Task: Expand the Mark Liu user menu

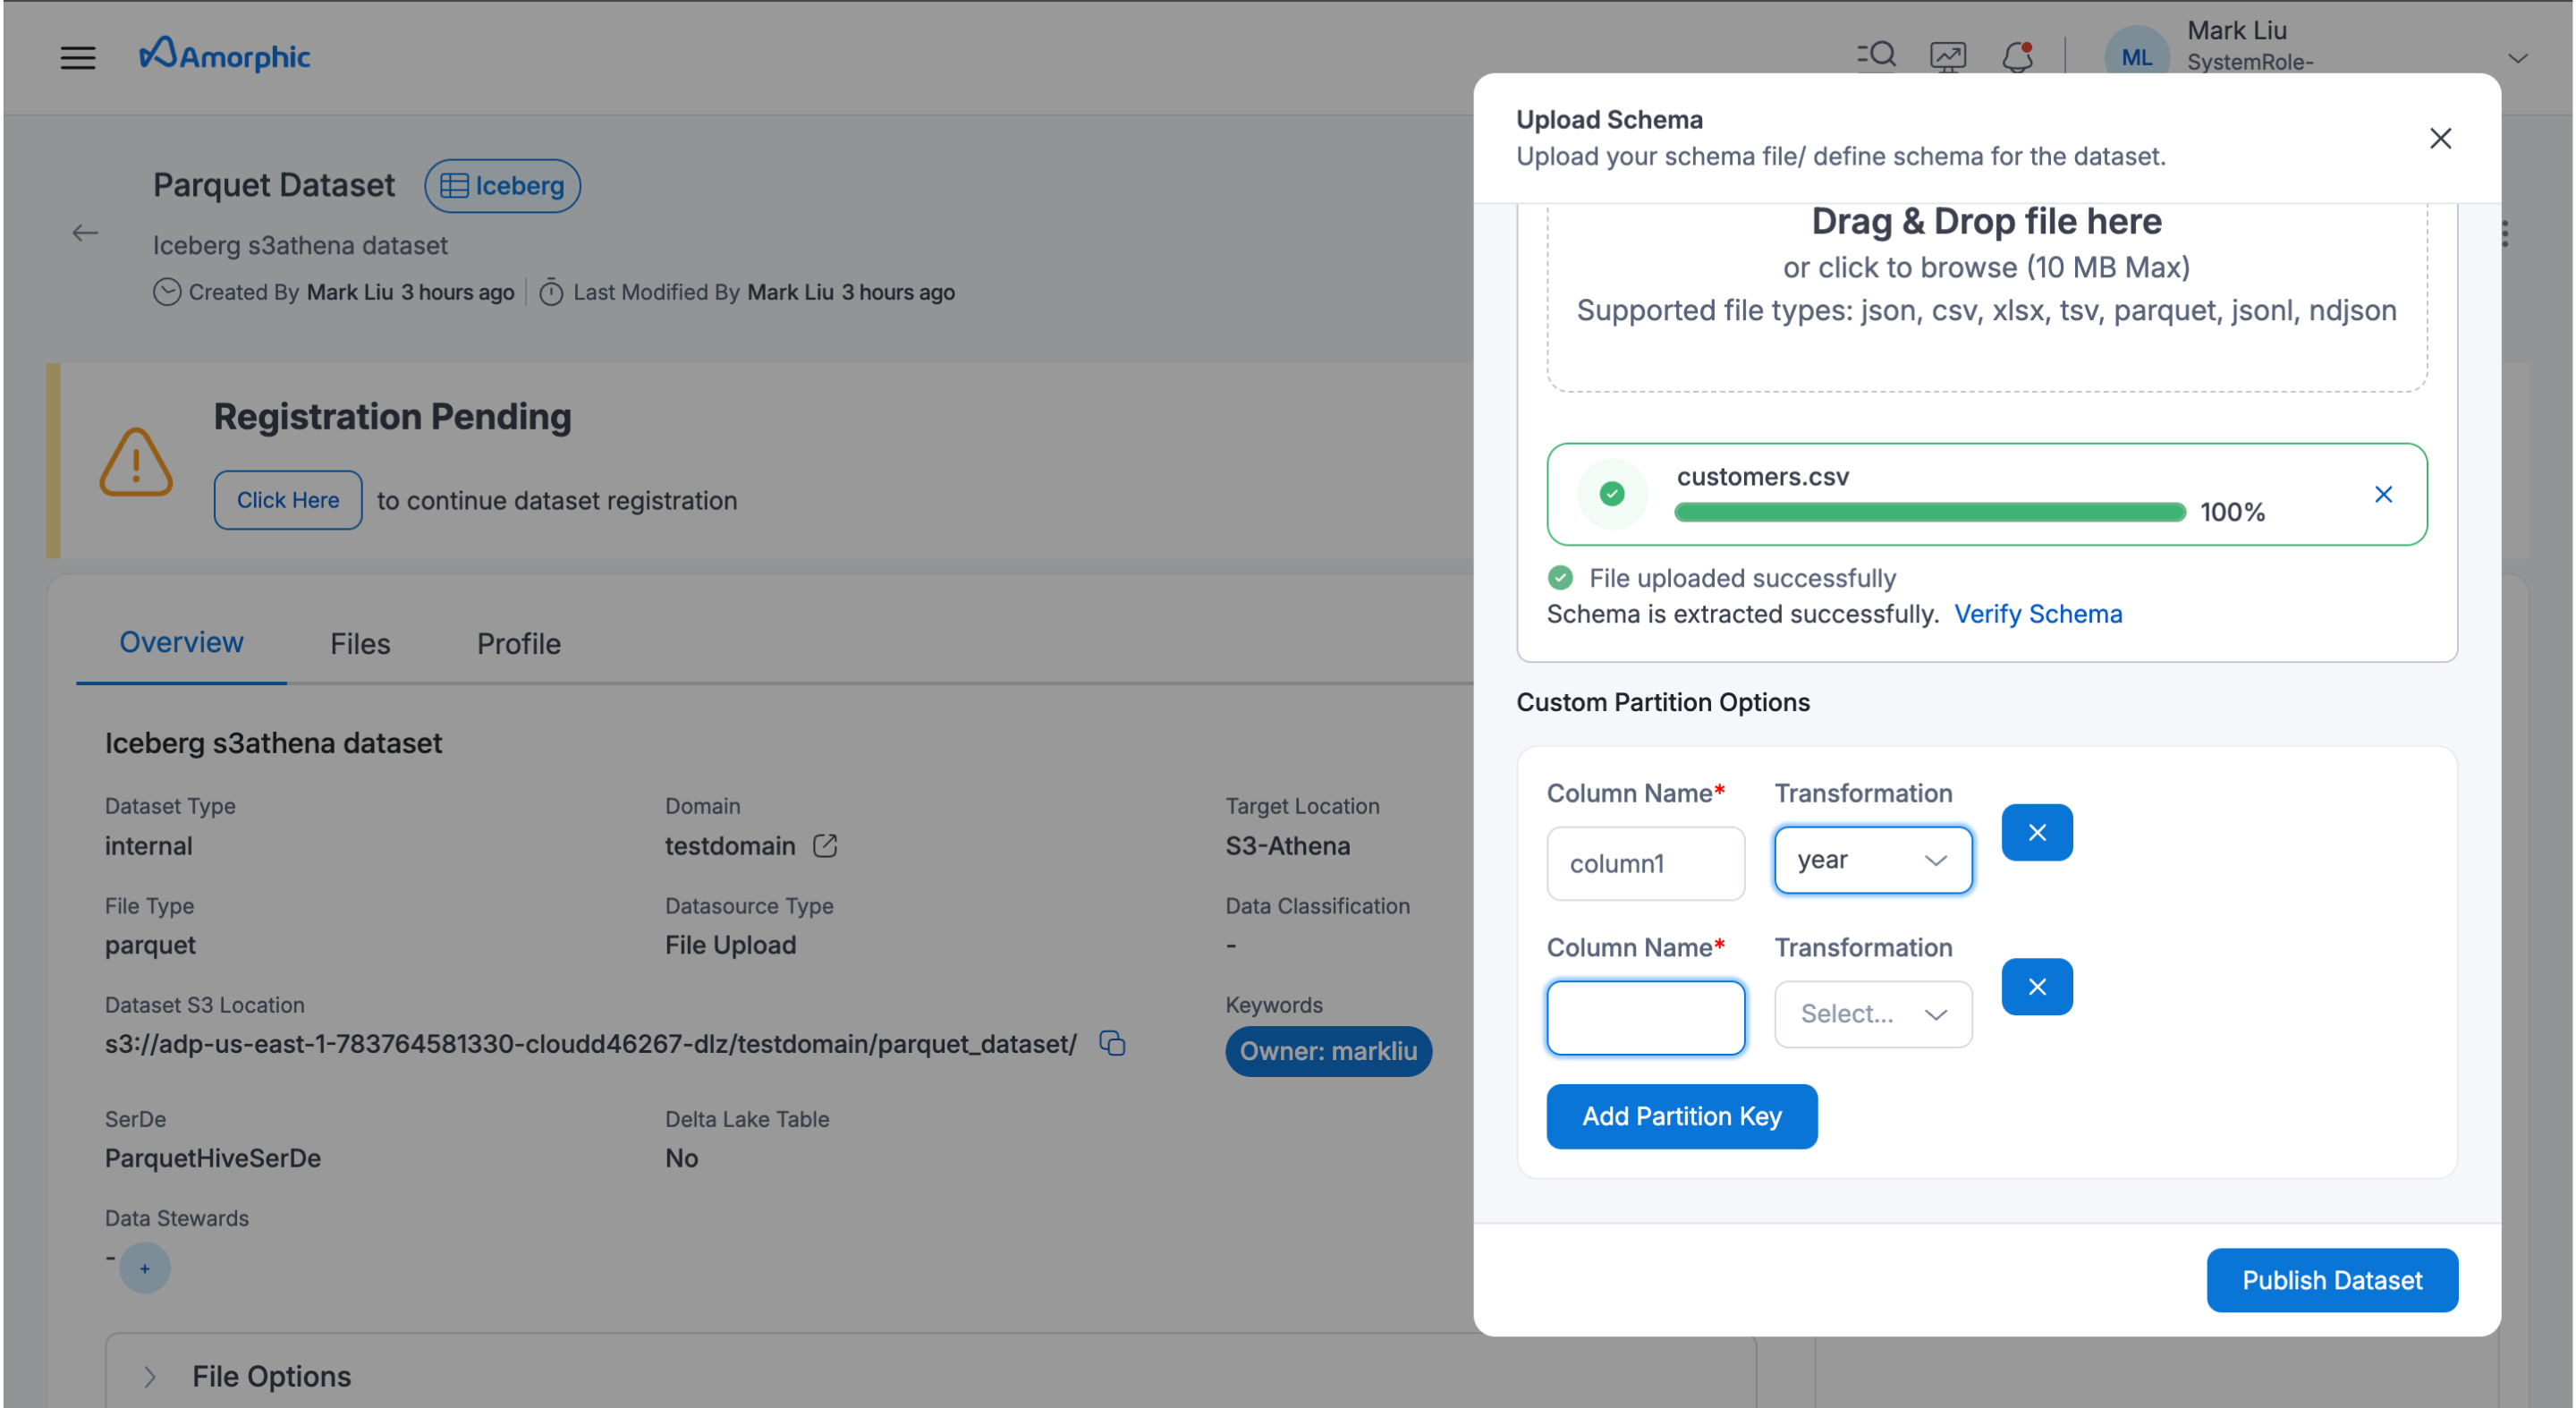Action: (2517, 58)
